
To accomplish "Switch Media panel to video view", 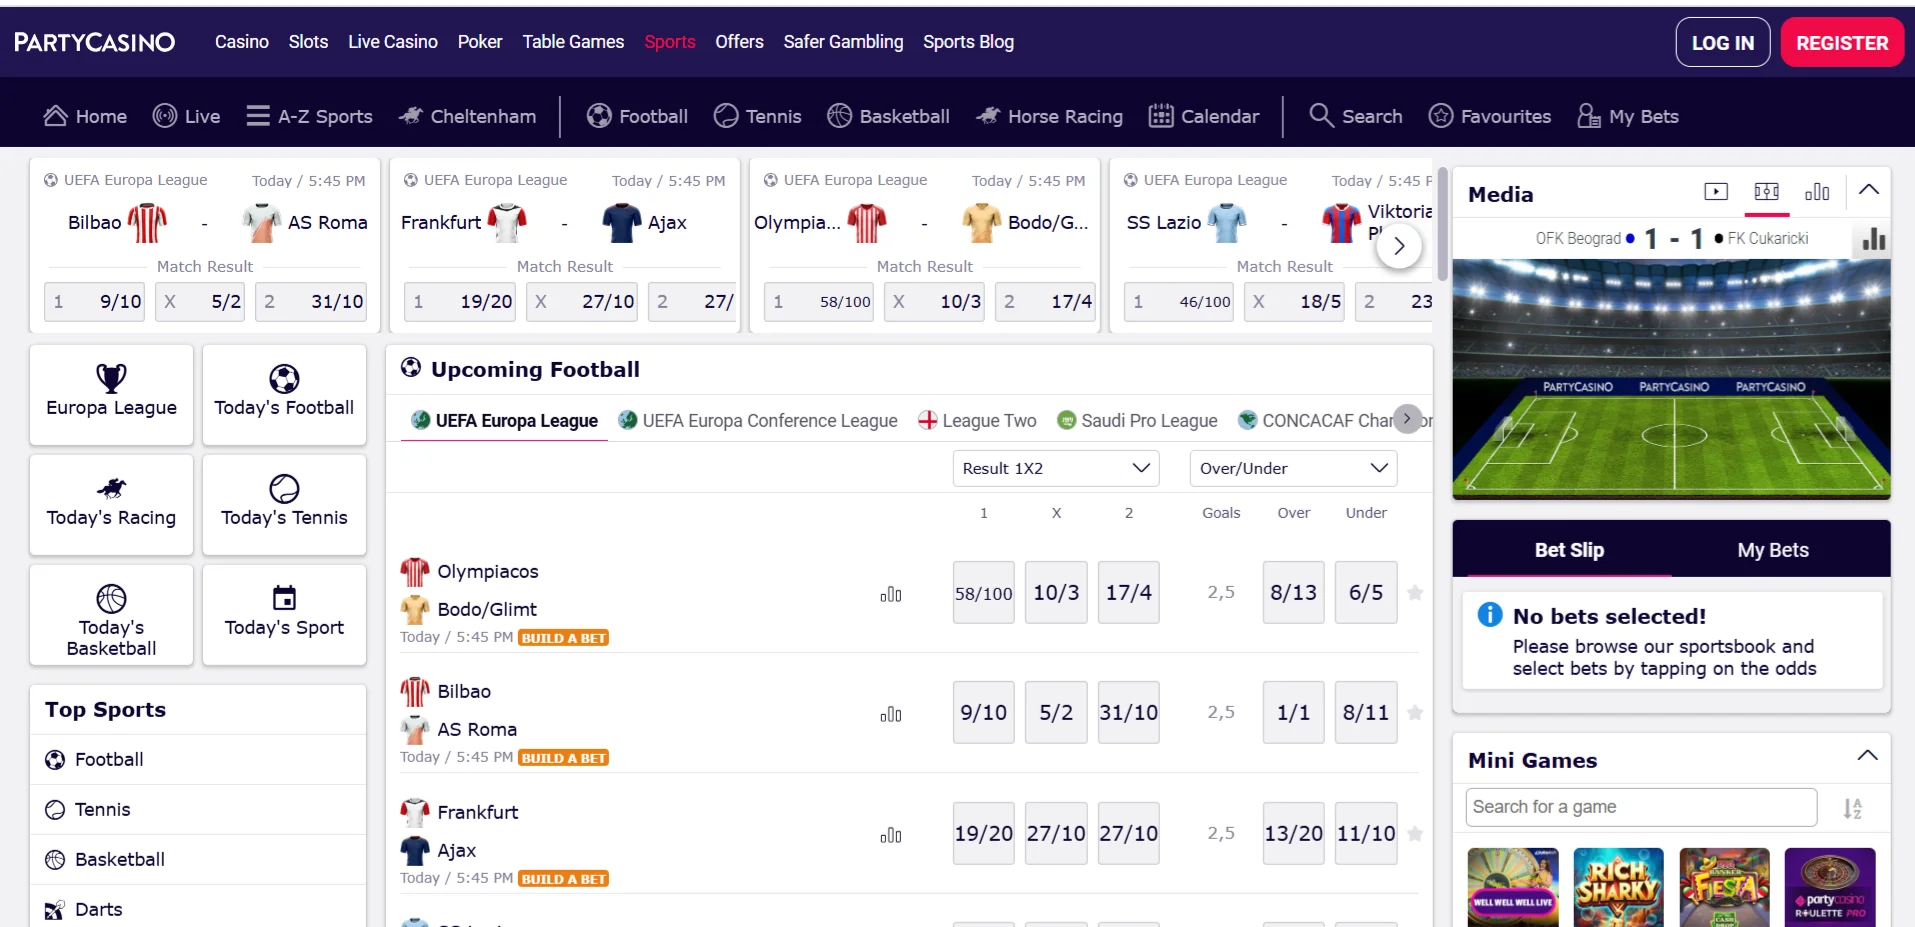I will pyautogui.click(x=1716, y=192).
